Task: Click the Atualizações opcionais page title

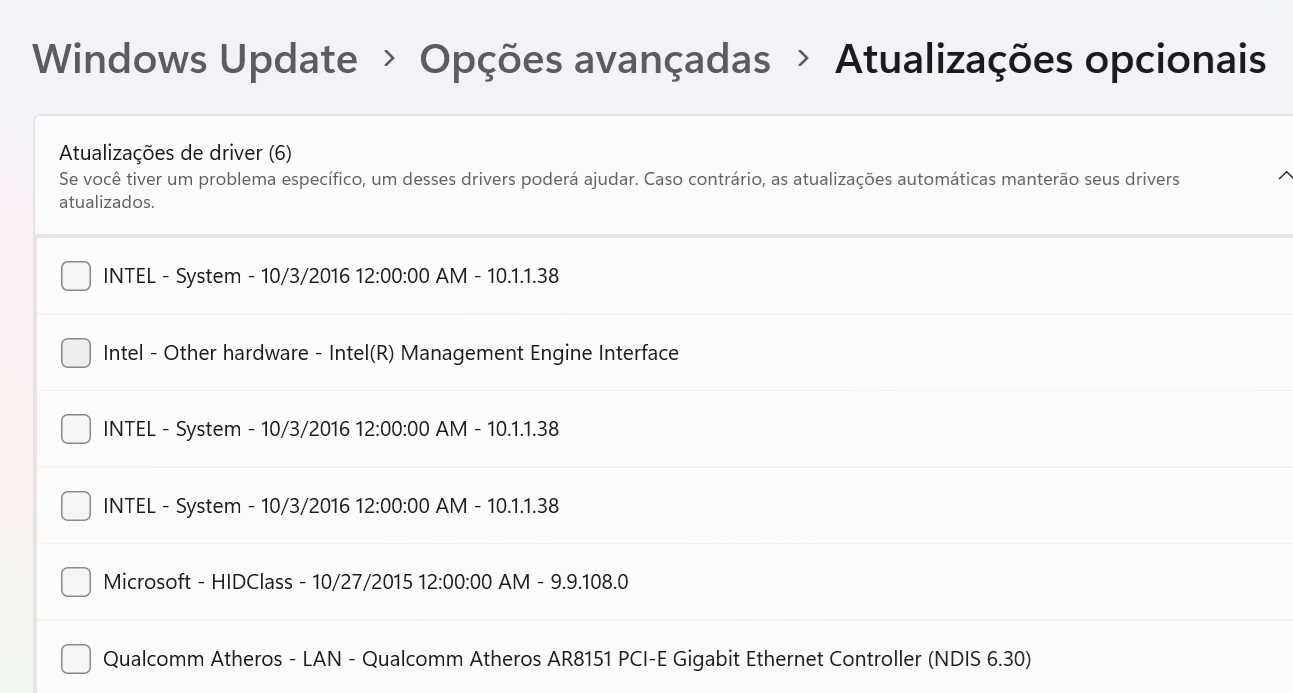Action: 1050,59
